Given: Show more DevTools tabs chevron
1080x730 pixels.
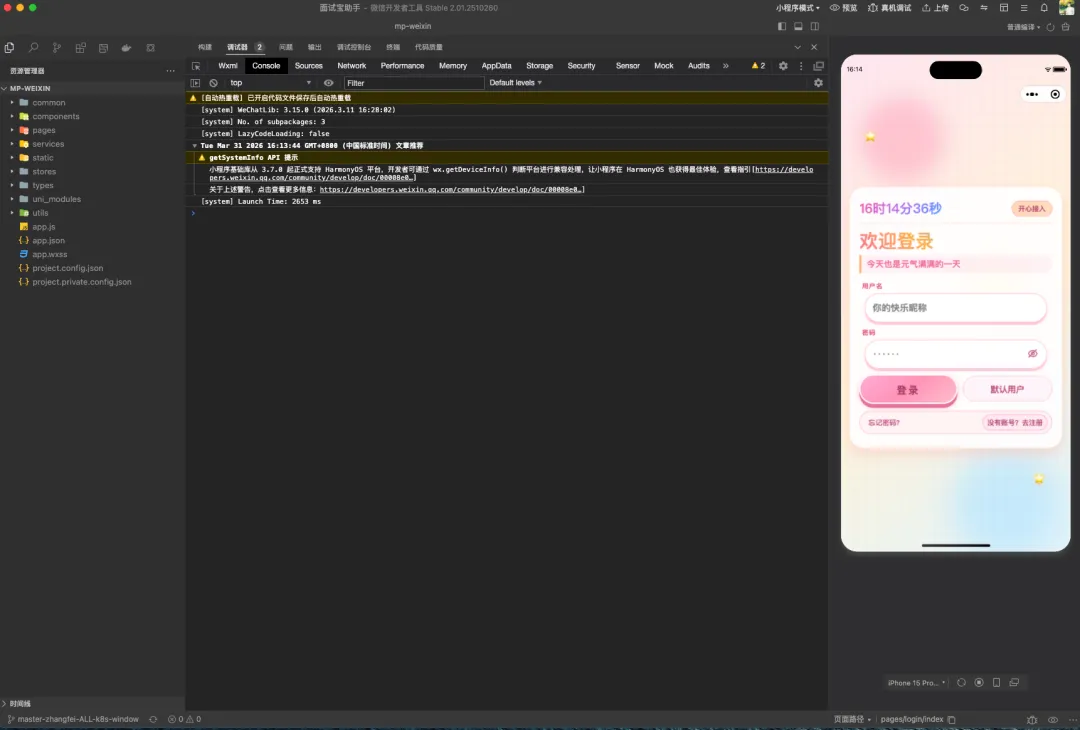Looking at the screenshot, I should pyautogui.click(x=725, y=66).
